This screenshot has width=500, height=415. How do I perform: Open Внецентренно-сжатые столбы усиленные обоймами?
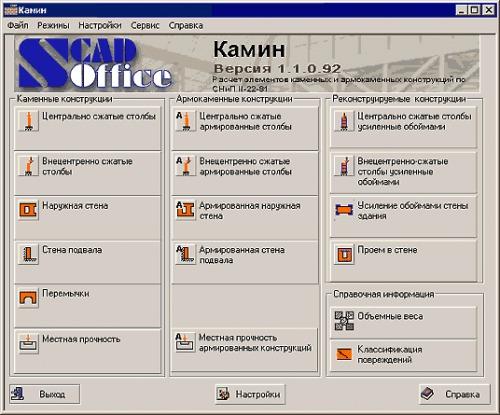[403, 172]
